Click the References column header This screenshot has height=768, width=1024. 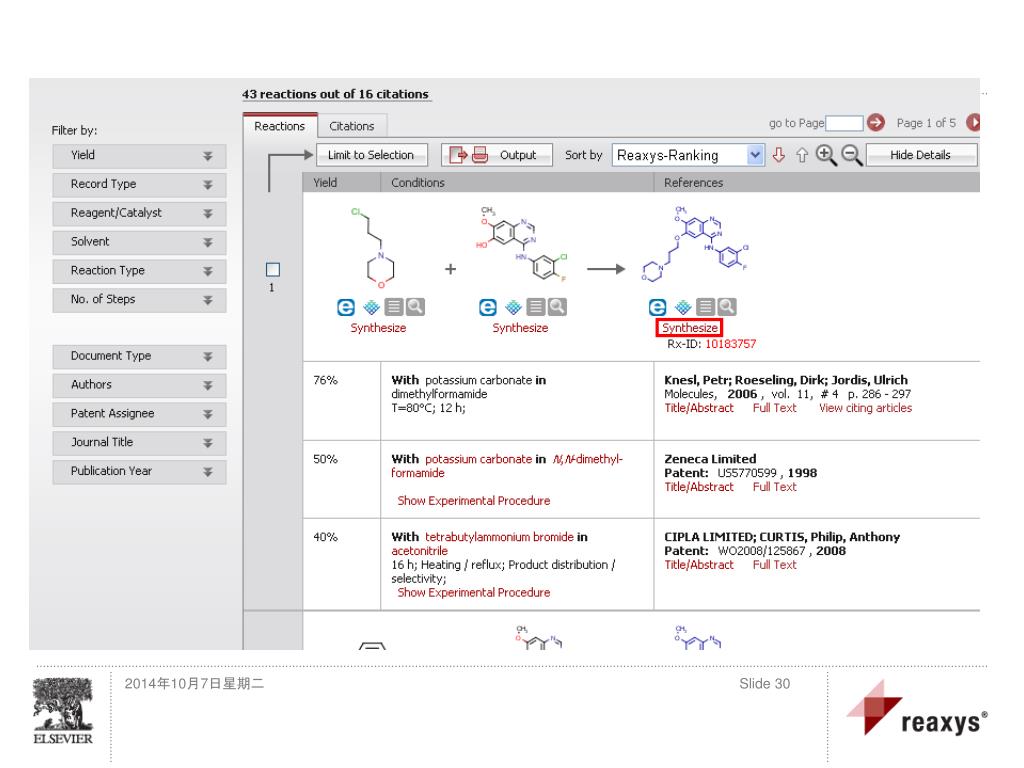pos(816,183)
